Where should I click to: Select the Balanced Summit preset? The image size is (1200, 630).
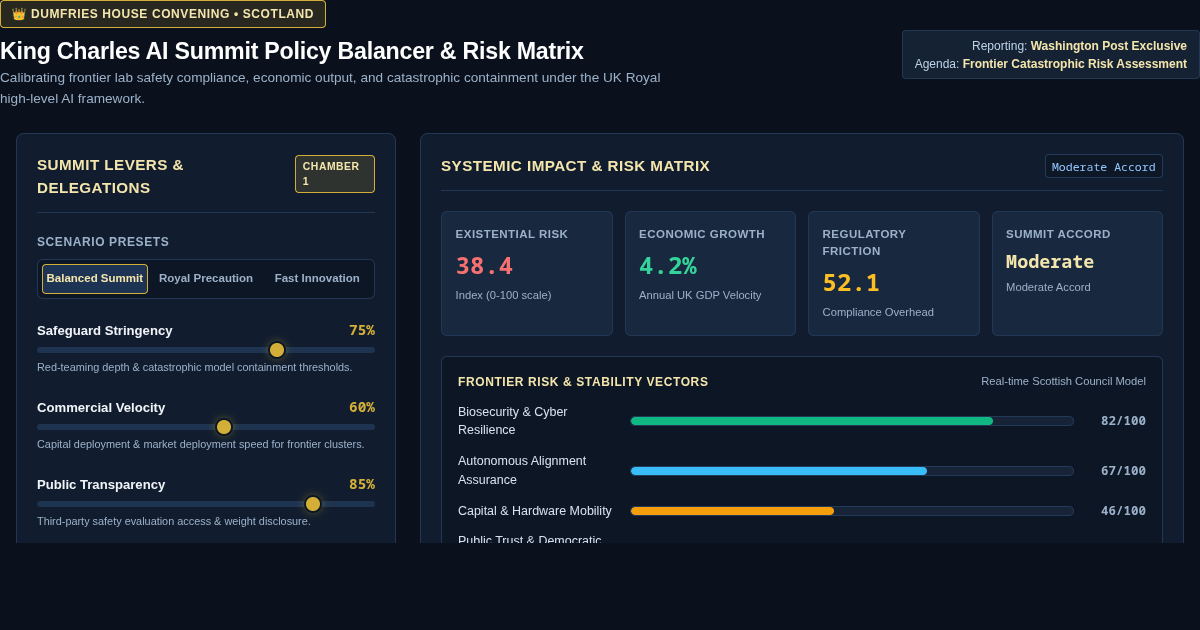click(x=95, y=279)
